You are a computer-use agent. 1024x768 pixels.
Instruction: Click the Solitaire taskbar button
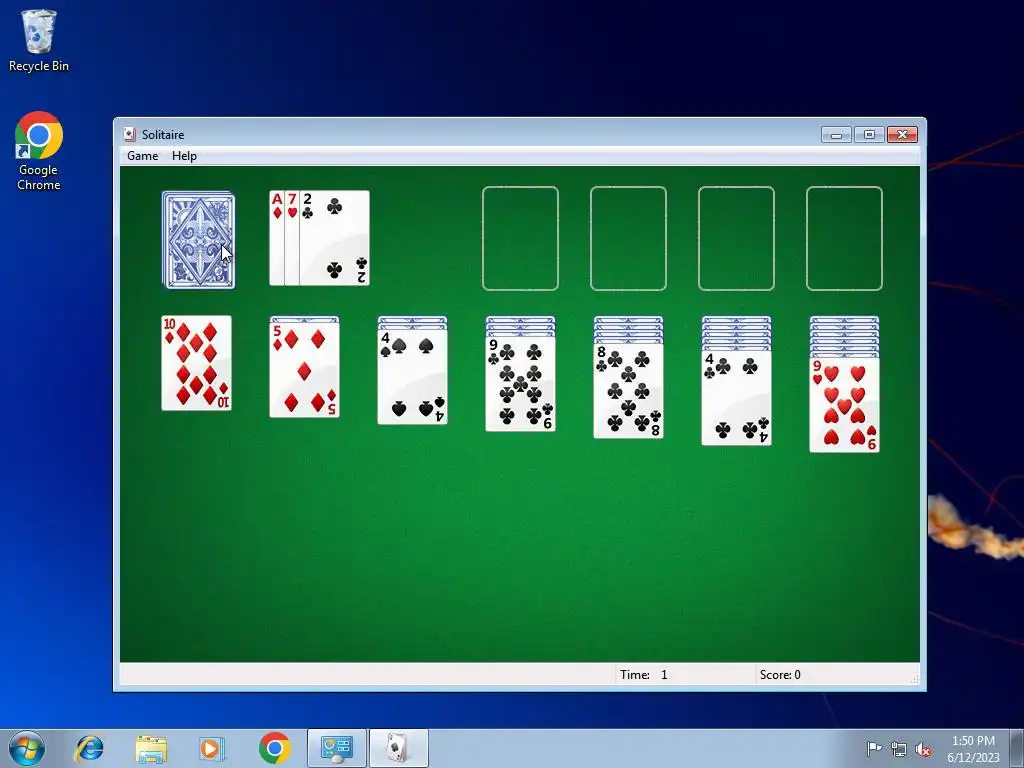399,748
